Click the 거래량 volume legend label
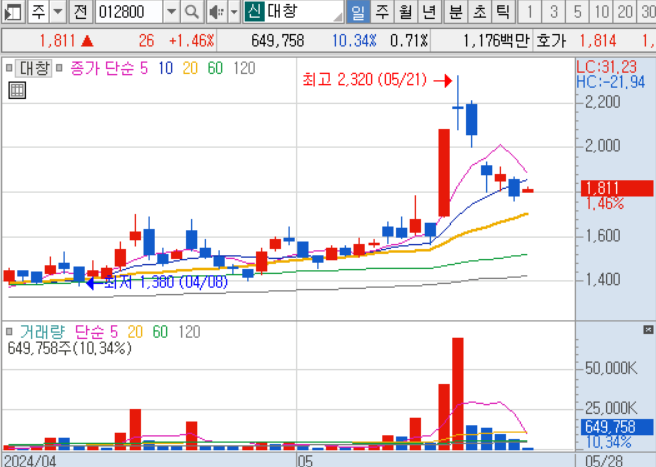The image size is (656, 467). pyautogui.click(x=43, y=332)
